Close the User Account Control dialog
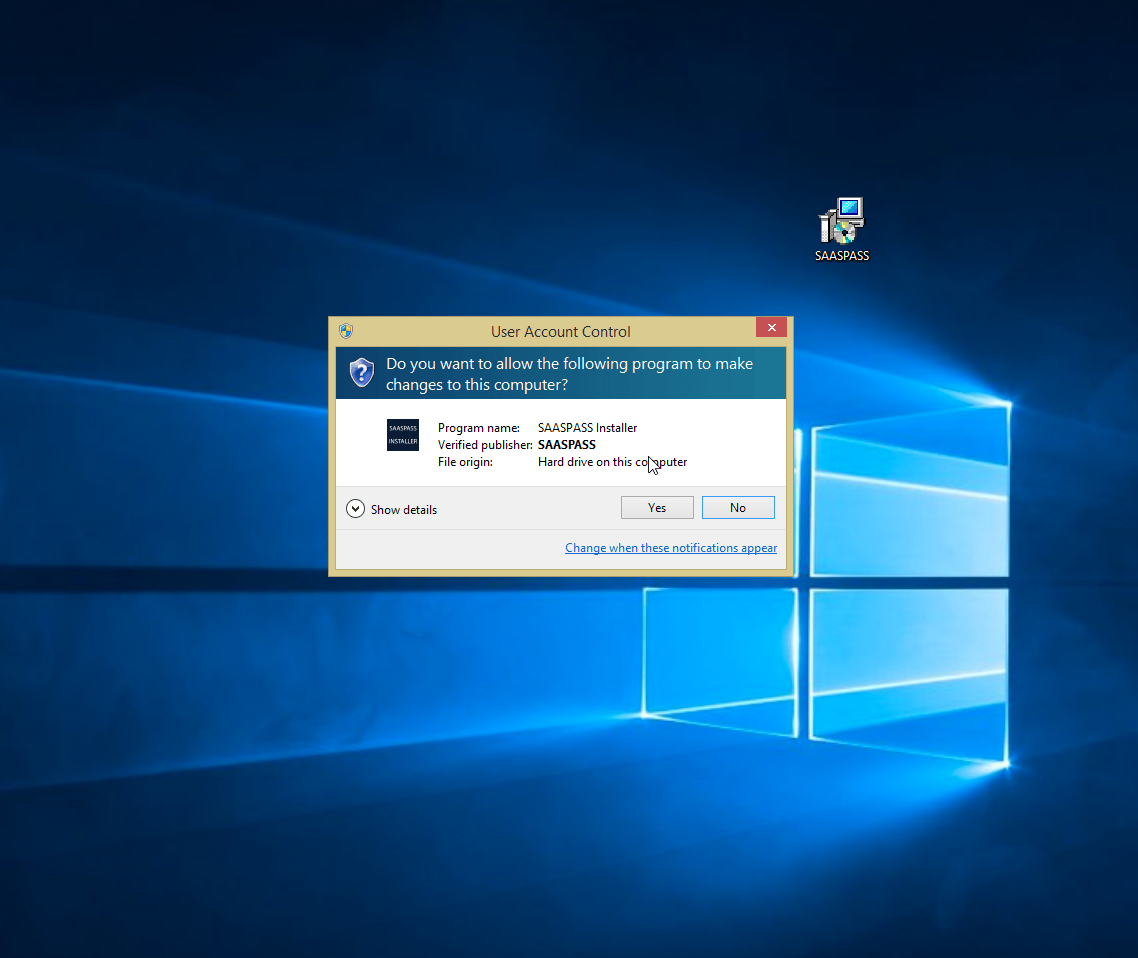The image size is (1138, 958). click(x=771, y=327)
